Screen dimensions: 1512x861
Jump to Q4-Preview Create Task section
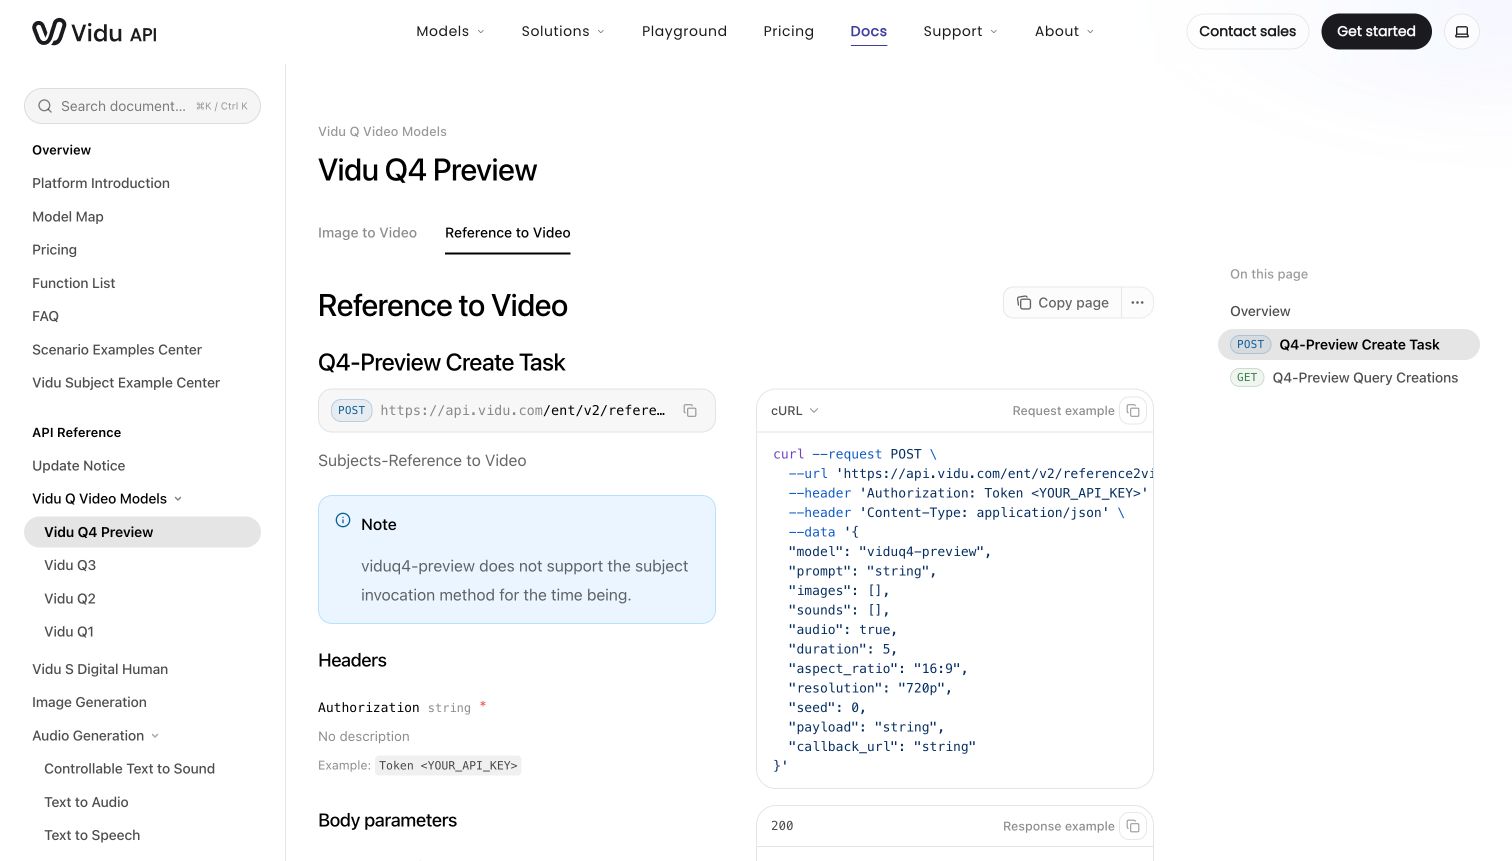1348,344
